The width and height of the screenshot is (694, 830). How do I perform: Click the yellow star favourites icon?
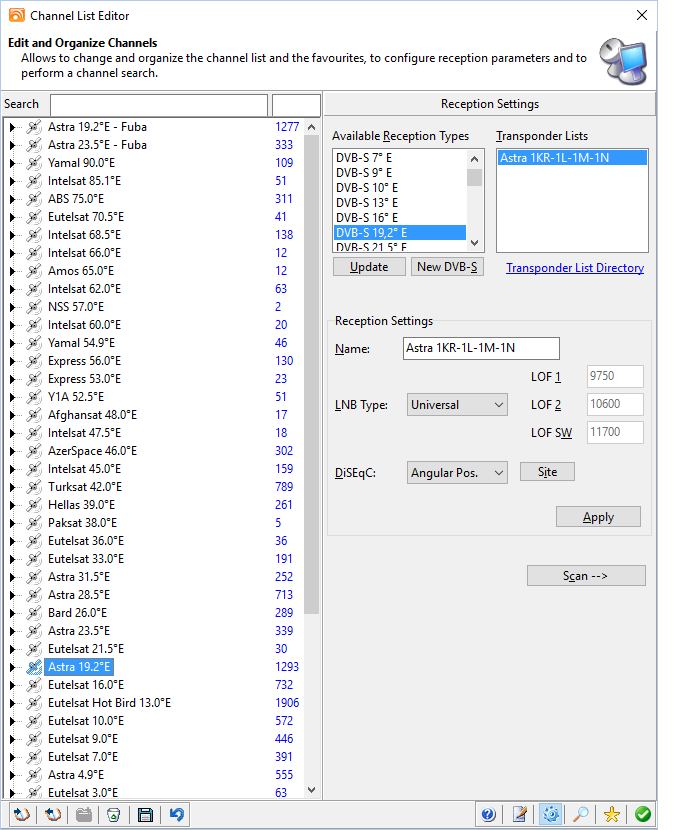[x=611, y=815]
